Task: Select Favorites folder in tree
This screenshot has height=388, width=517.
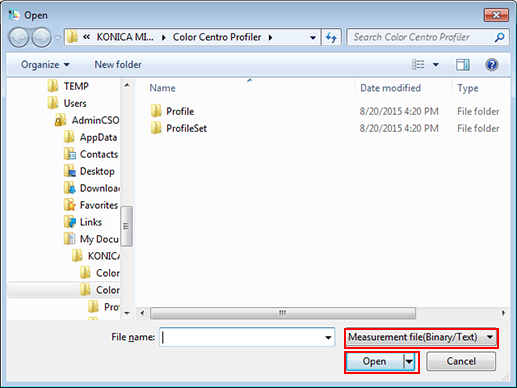Action: pos(91,205)
